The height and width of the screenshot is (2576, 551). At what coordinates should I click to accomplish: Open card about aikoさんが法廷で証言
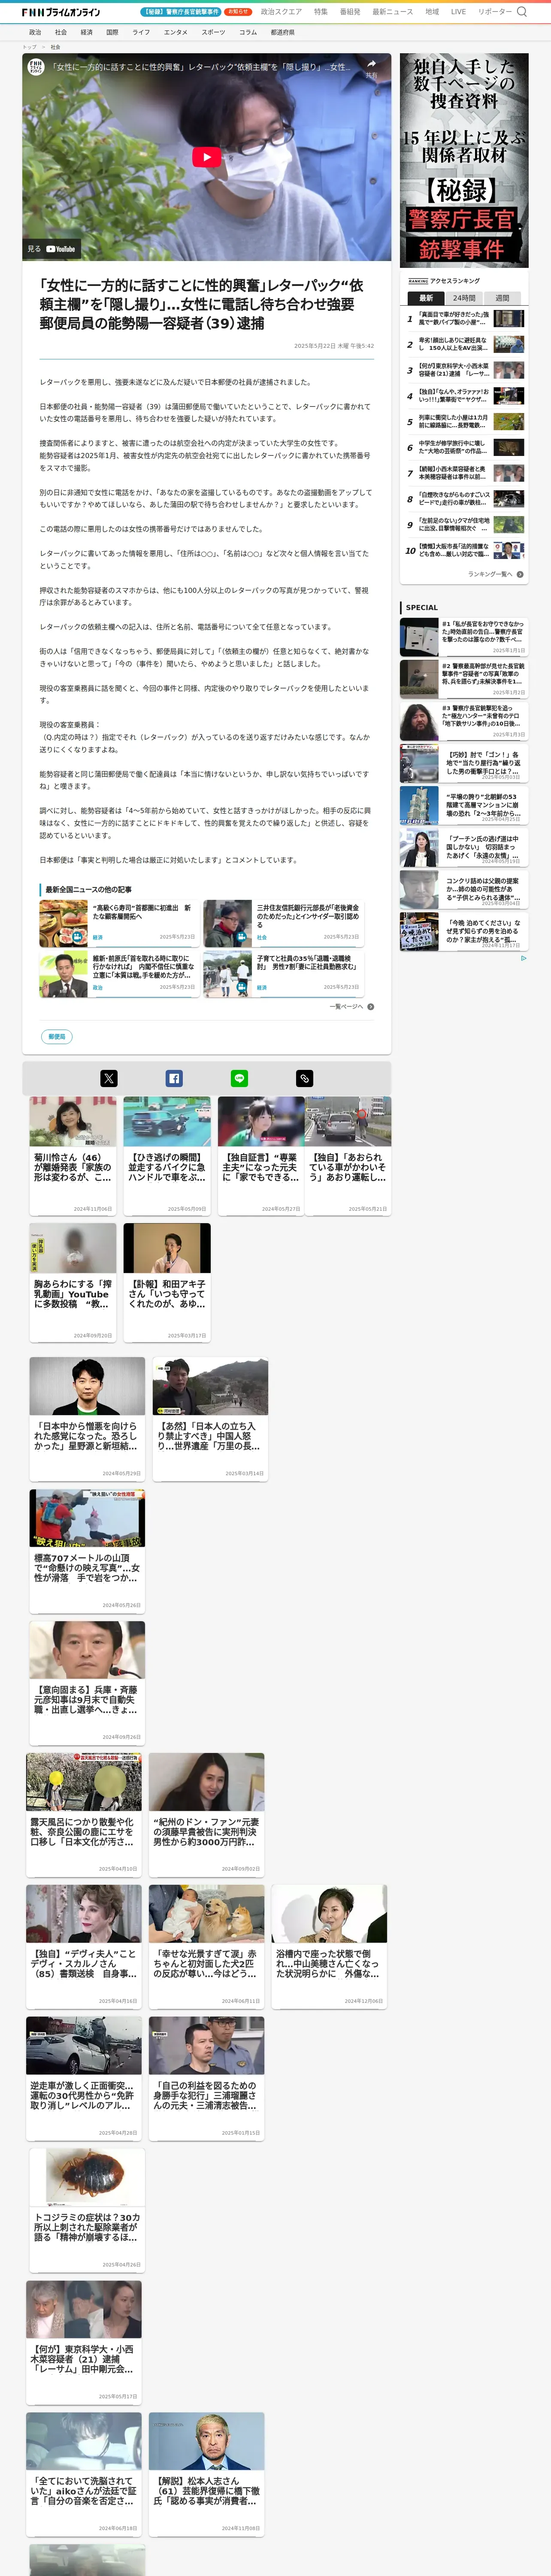click(84, 2475)
